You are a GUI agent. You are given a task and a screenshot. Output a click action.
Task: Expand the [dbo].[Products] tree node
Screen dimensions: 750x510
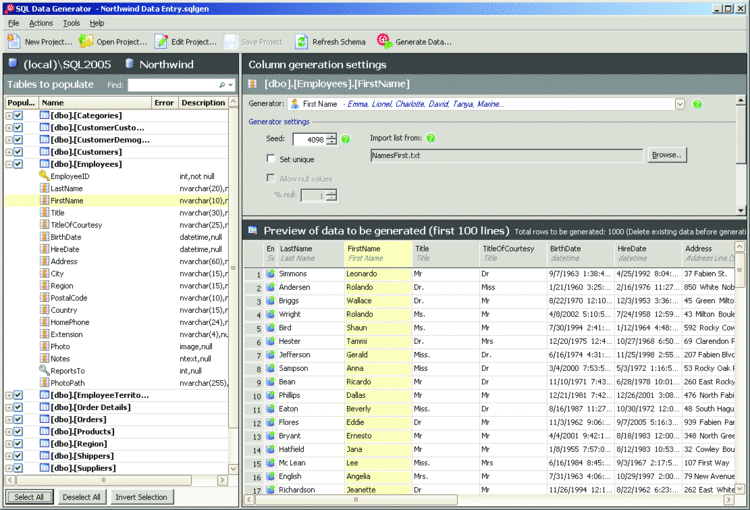click(9, 432)
